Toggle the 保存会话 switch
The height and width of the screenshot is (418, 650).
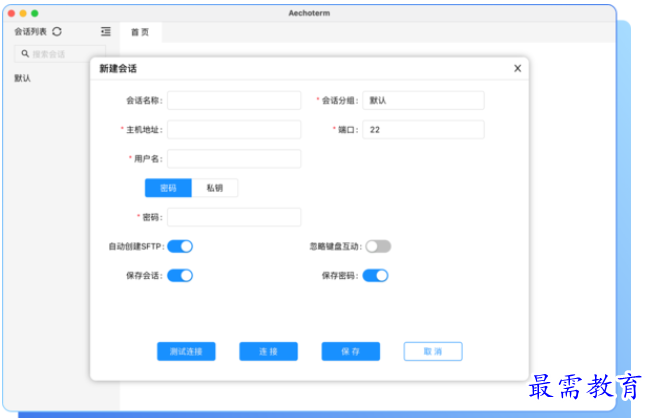[x=180, y=276]
